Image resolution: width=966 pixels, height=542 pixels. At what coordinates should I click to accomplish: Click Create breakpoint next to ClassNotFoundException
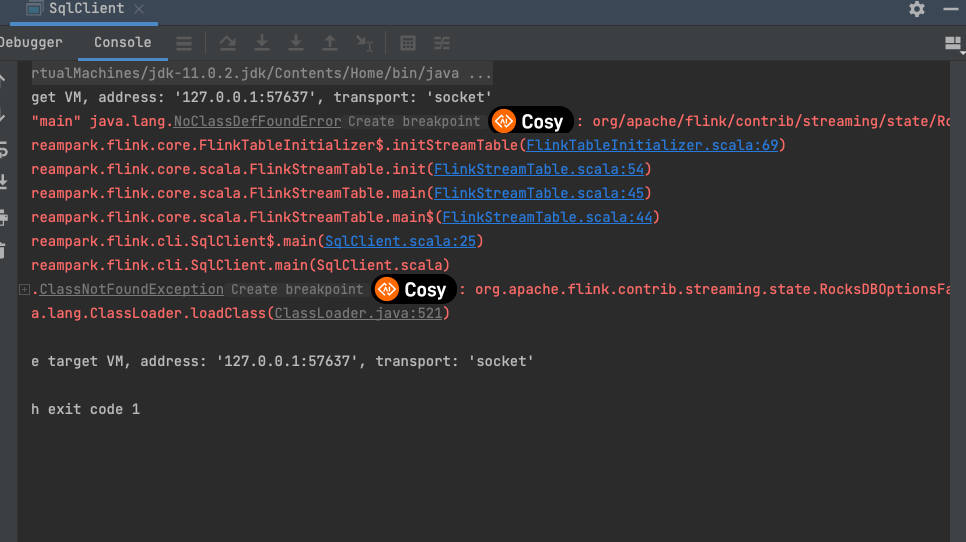coord(297,289)
